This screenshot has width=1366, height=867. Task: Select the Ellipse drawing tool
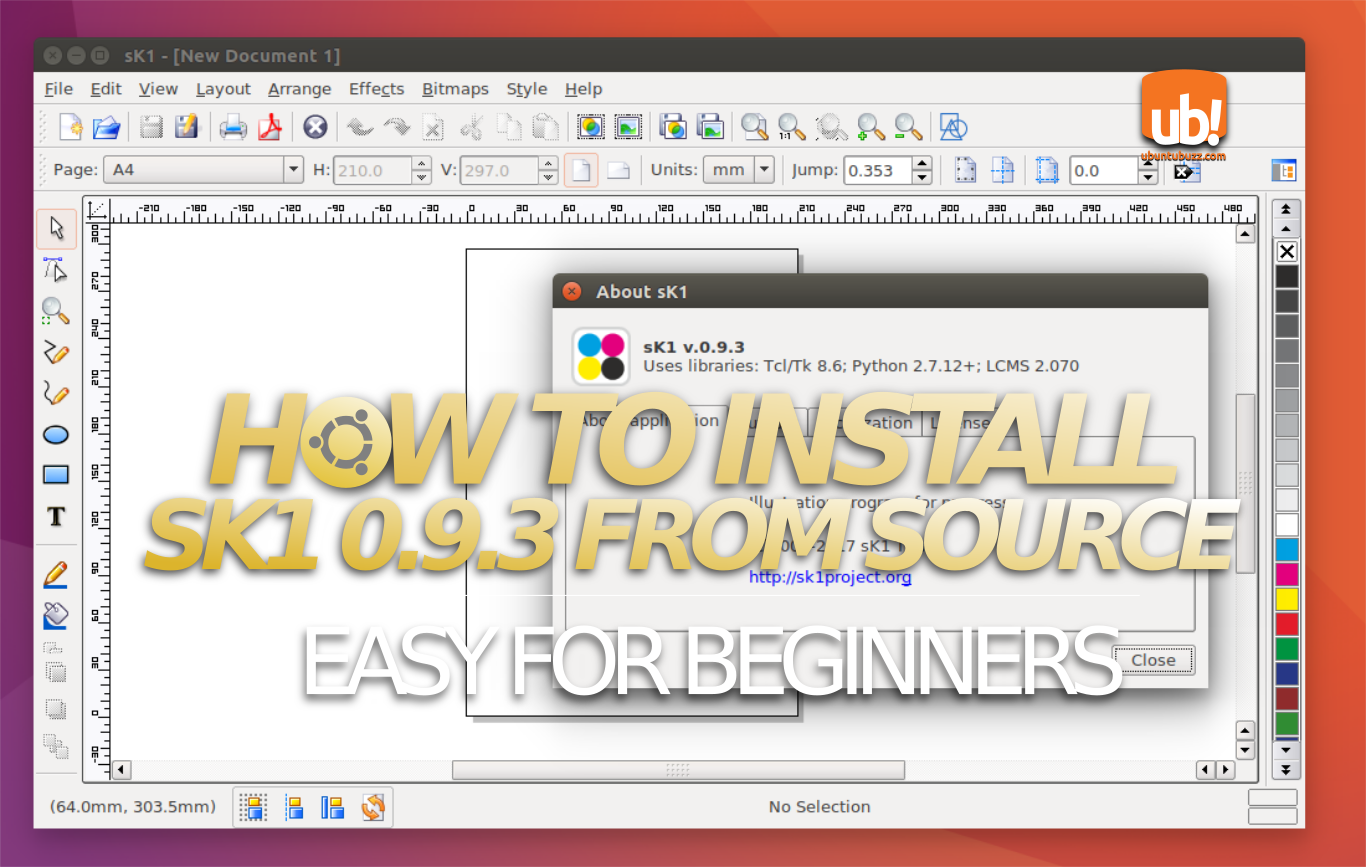(56, 435)
